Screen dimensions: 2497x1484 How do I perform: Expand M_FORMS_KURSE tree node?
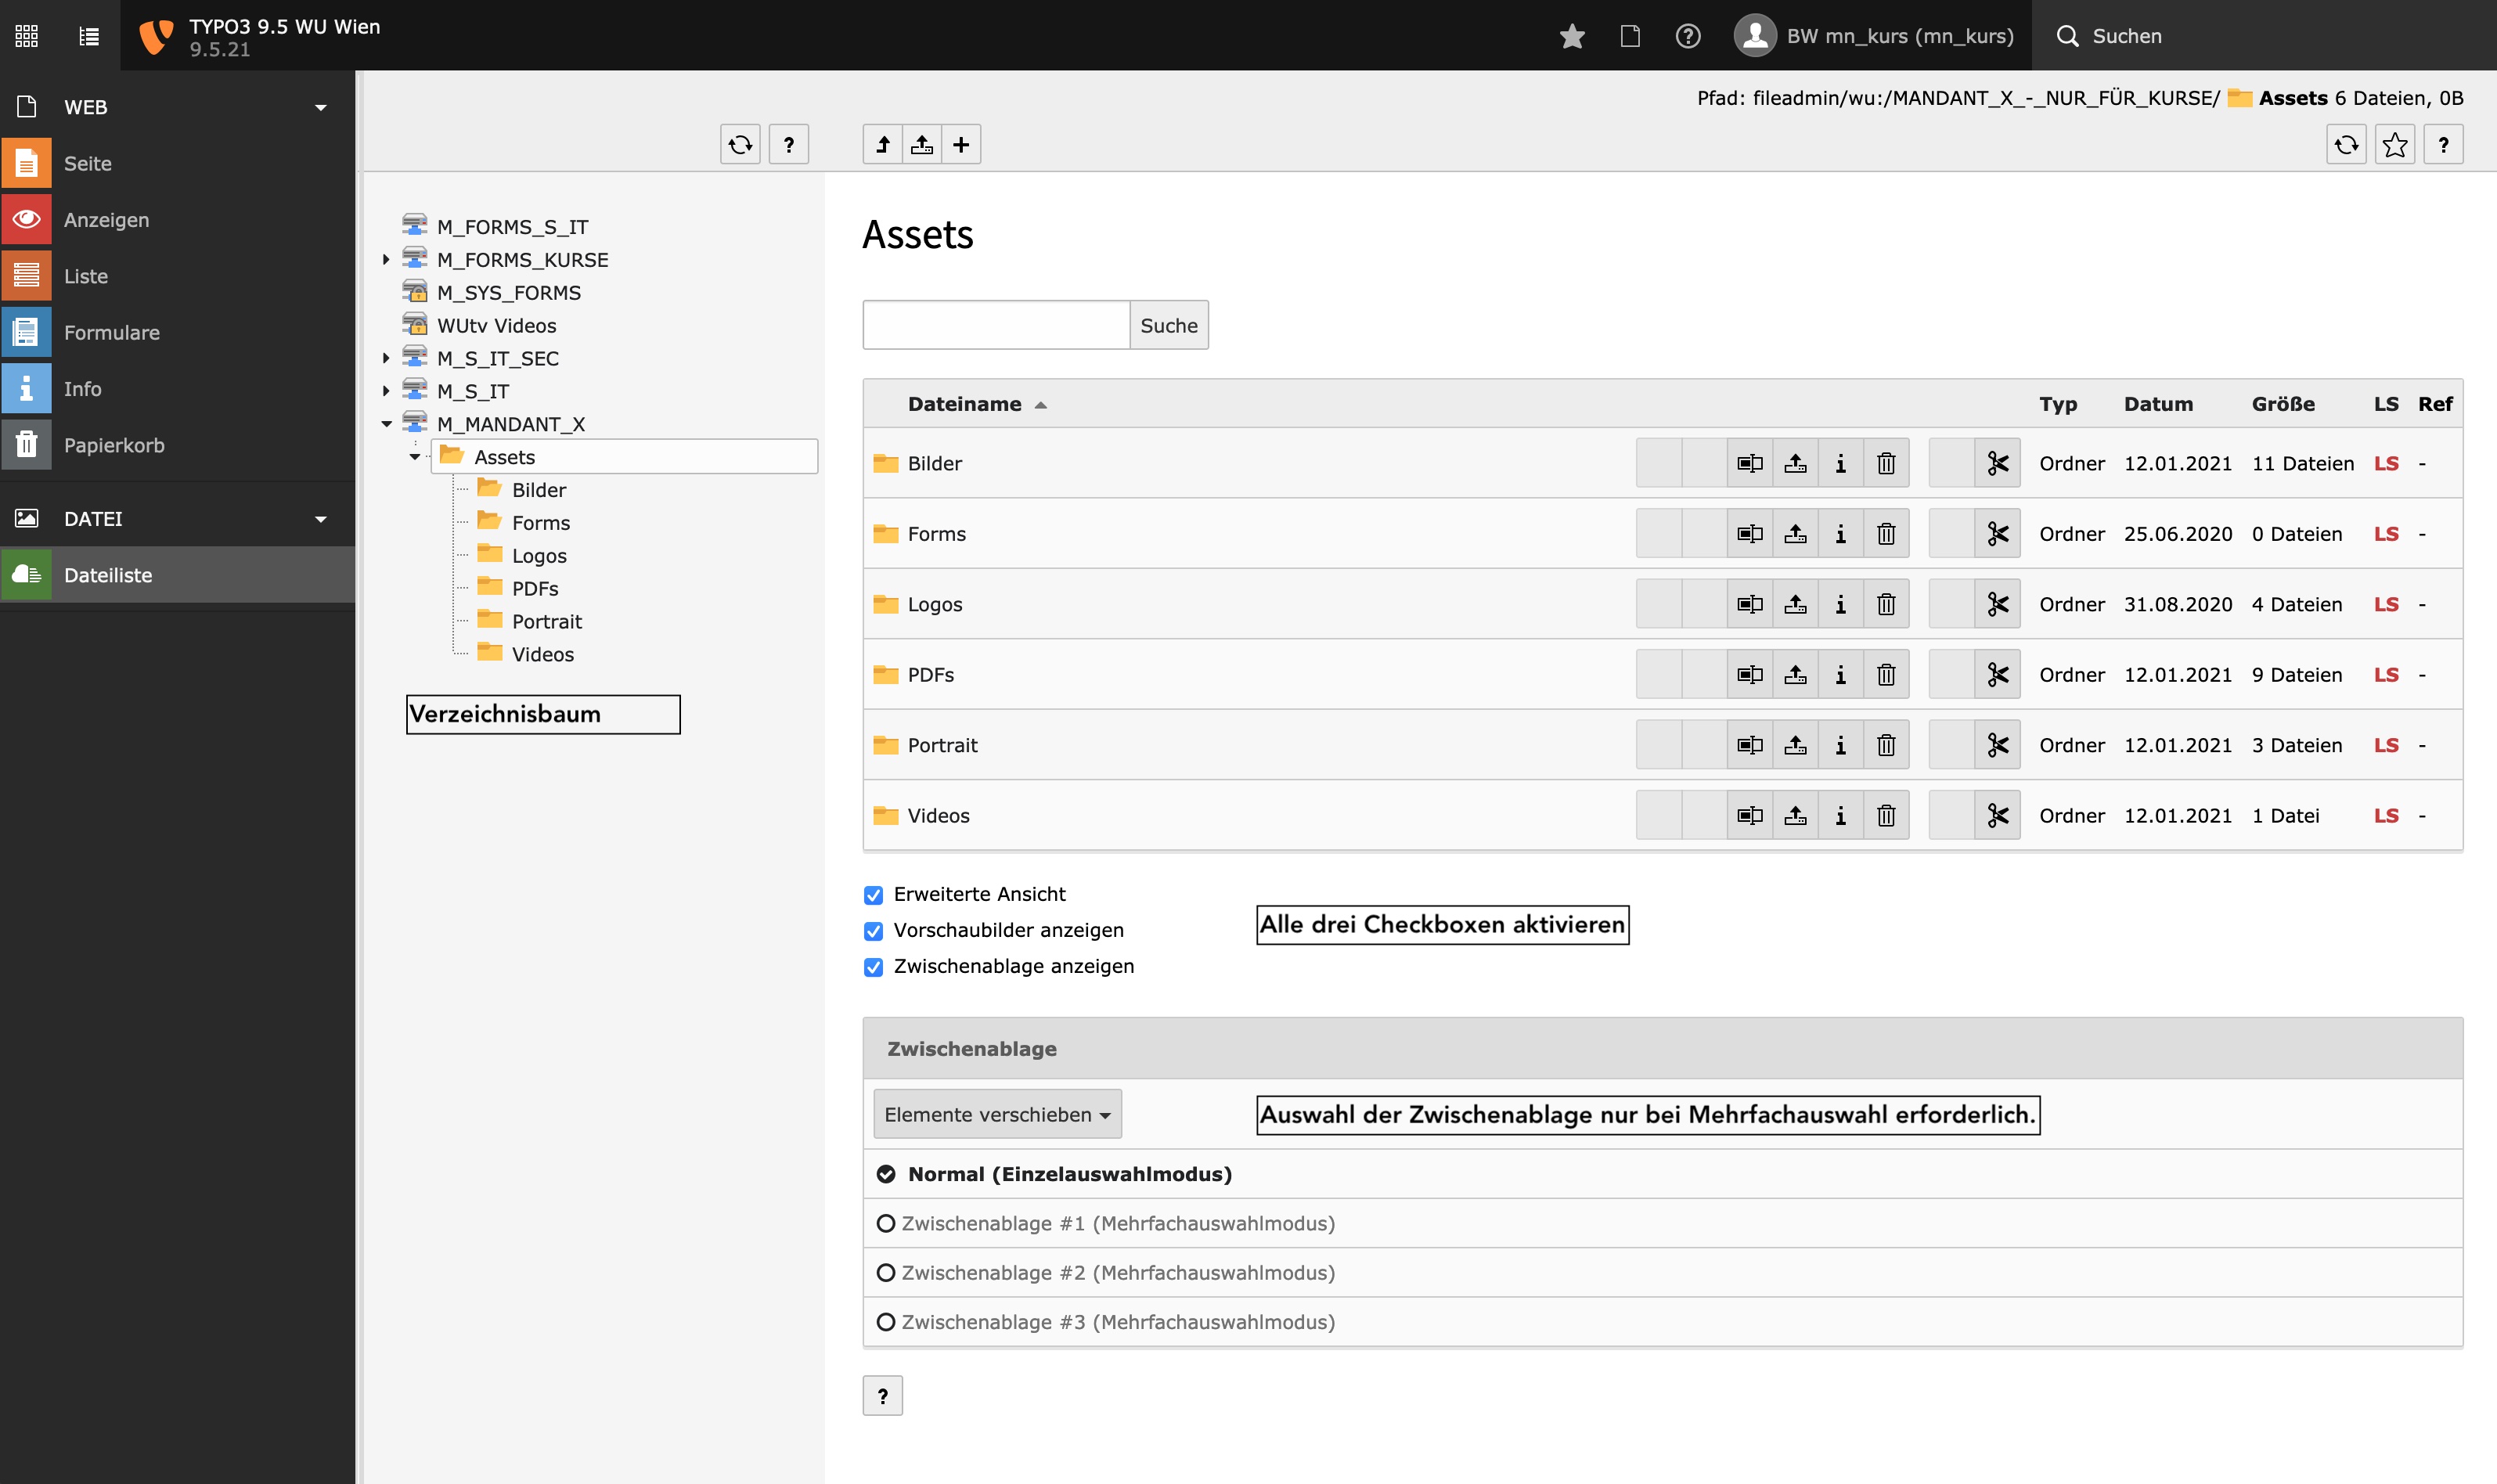point(386,260)
